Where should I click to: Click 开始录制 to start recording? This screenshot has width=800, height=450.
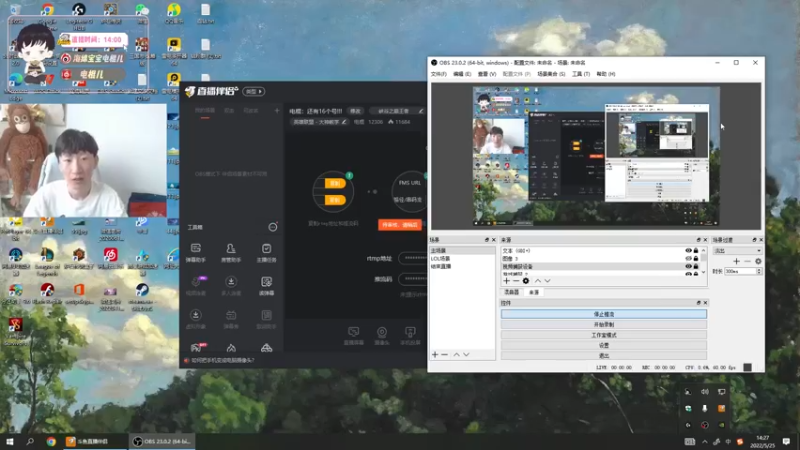604,324
